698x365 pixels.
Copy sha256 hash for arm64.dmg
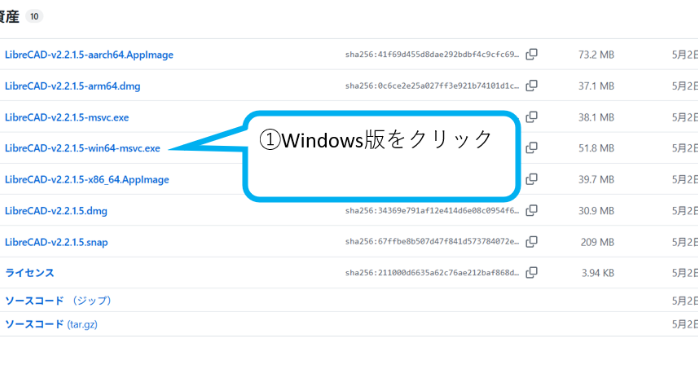[532, 85]
